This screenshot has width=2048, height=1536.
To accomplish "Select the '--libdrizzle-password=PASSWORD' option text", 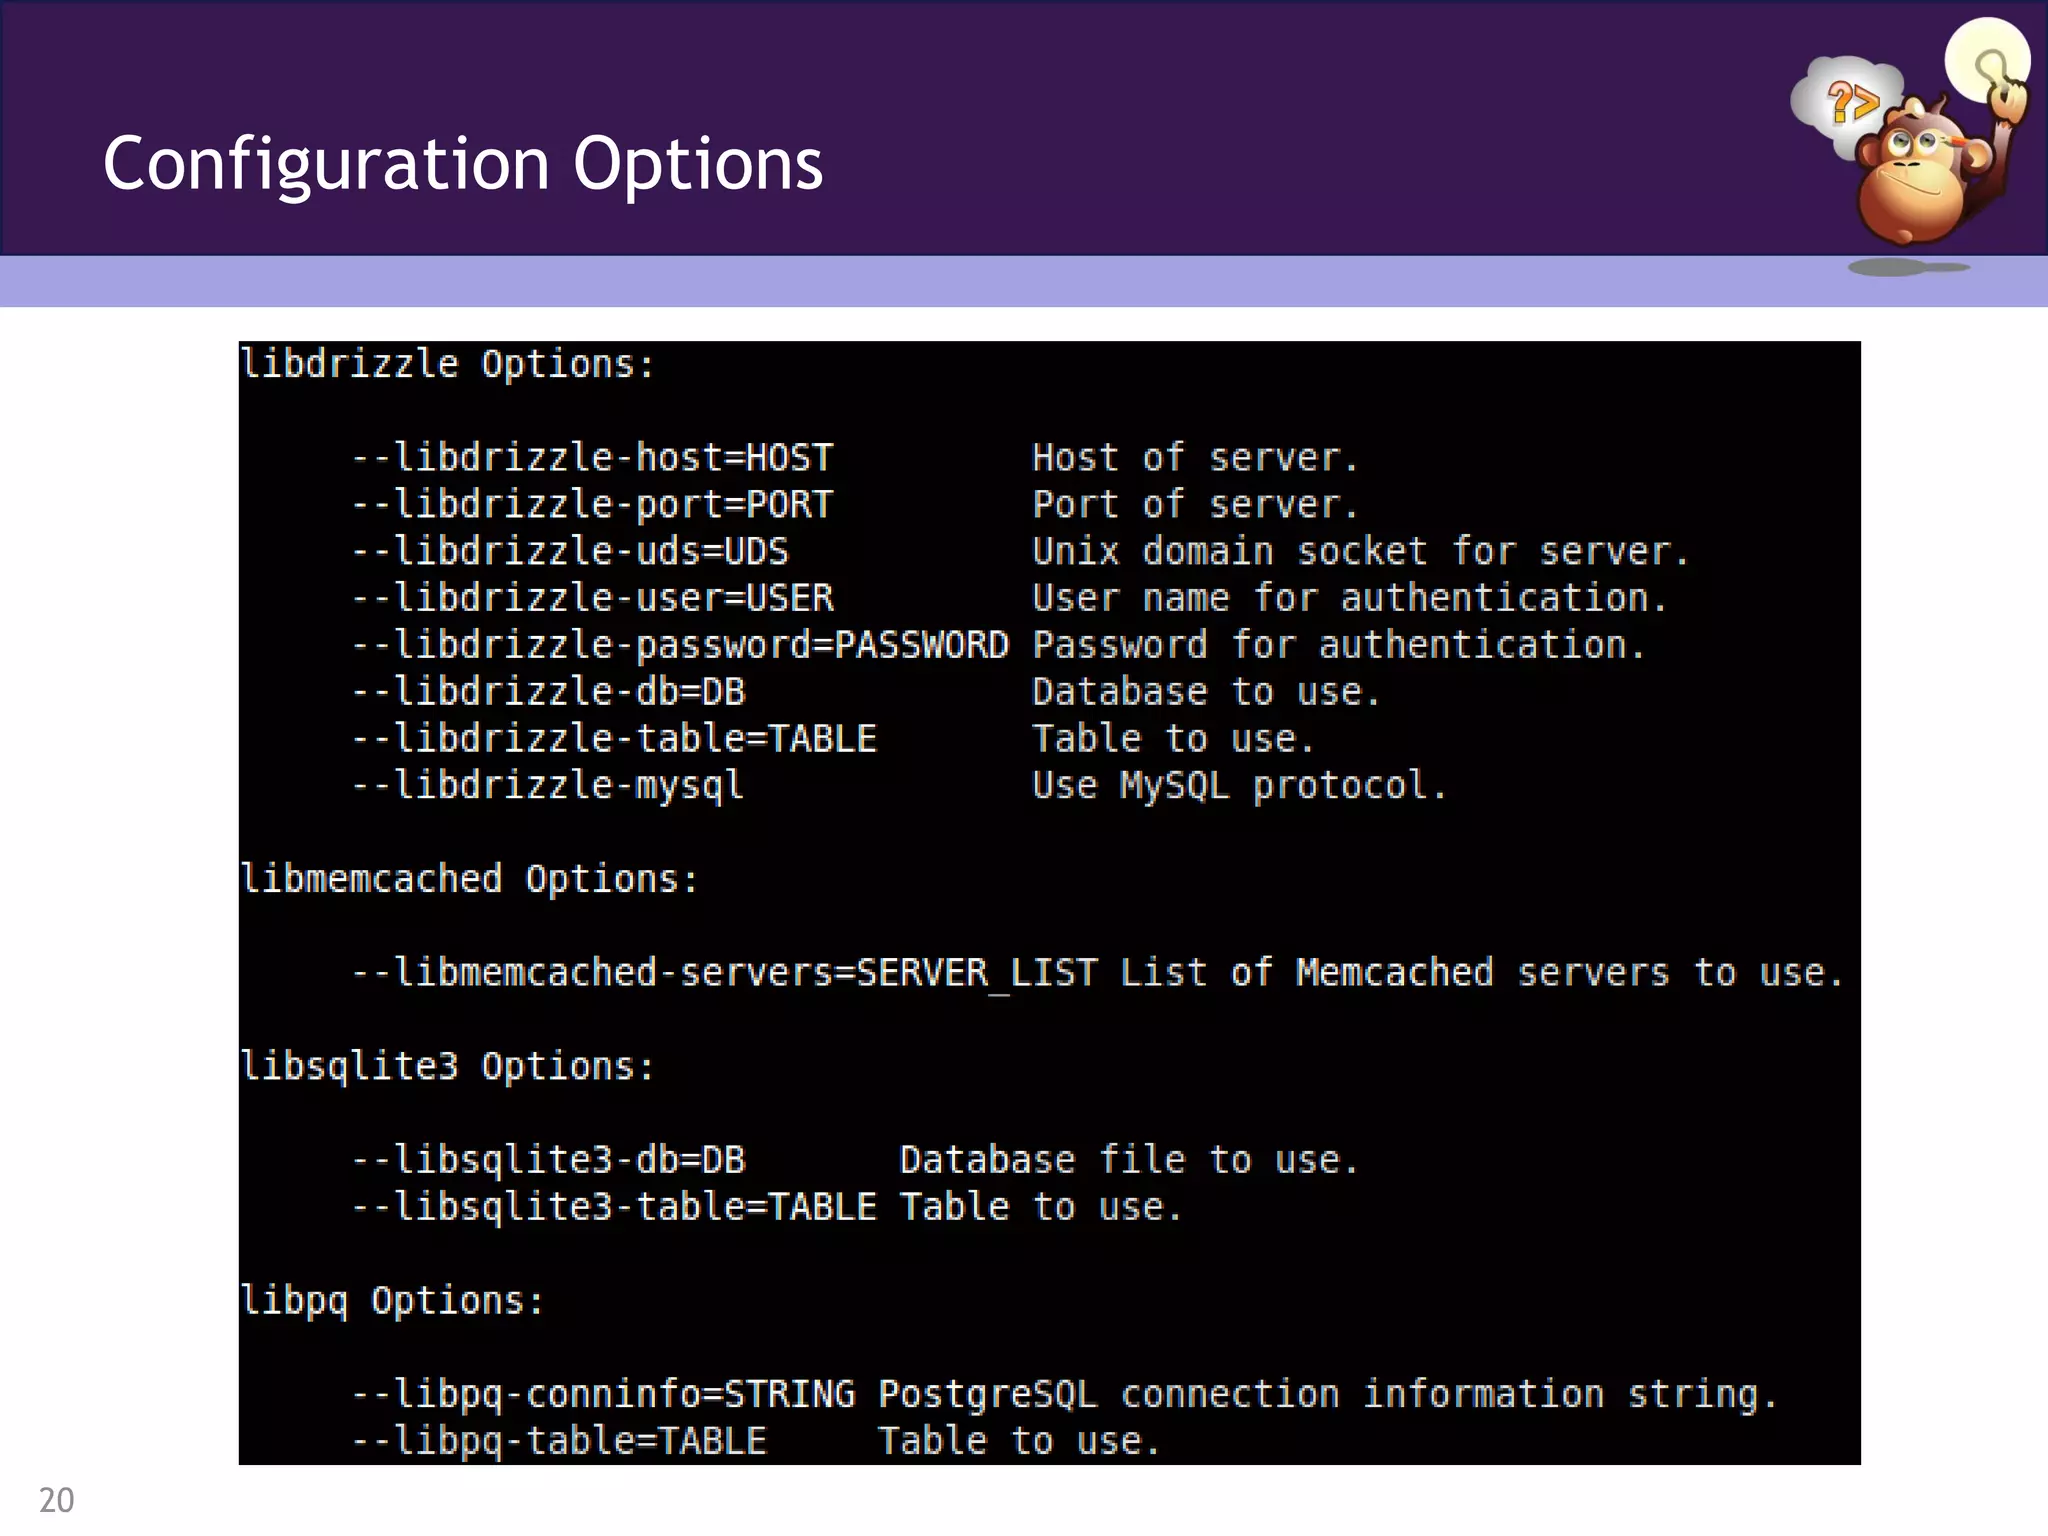I will (681, 645).
